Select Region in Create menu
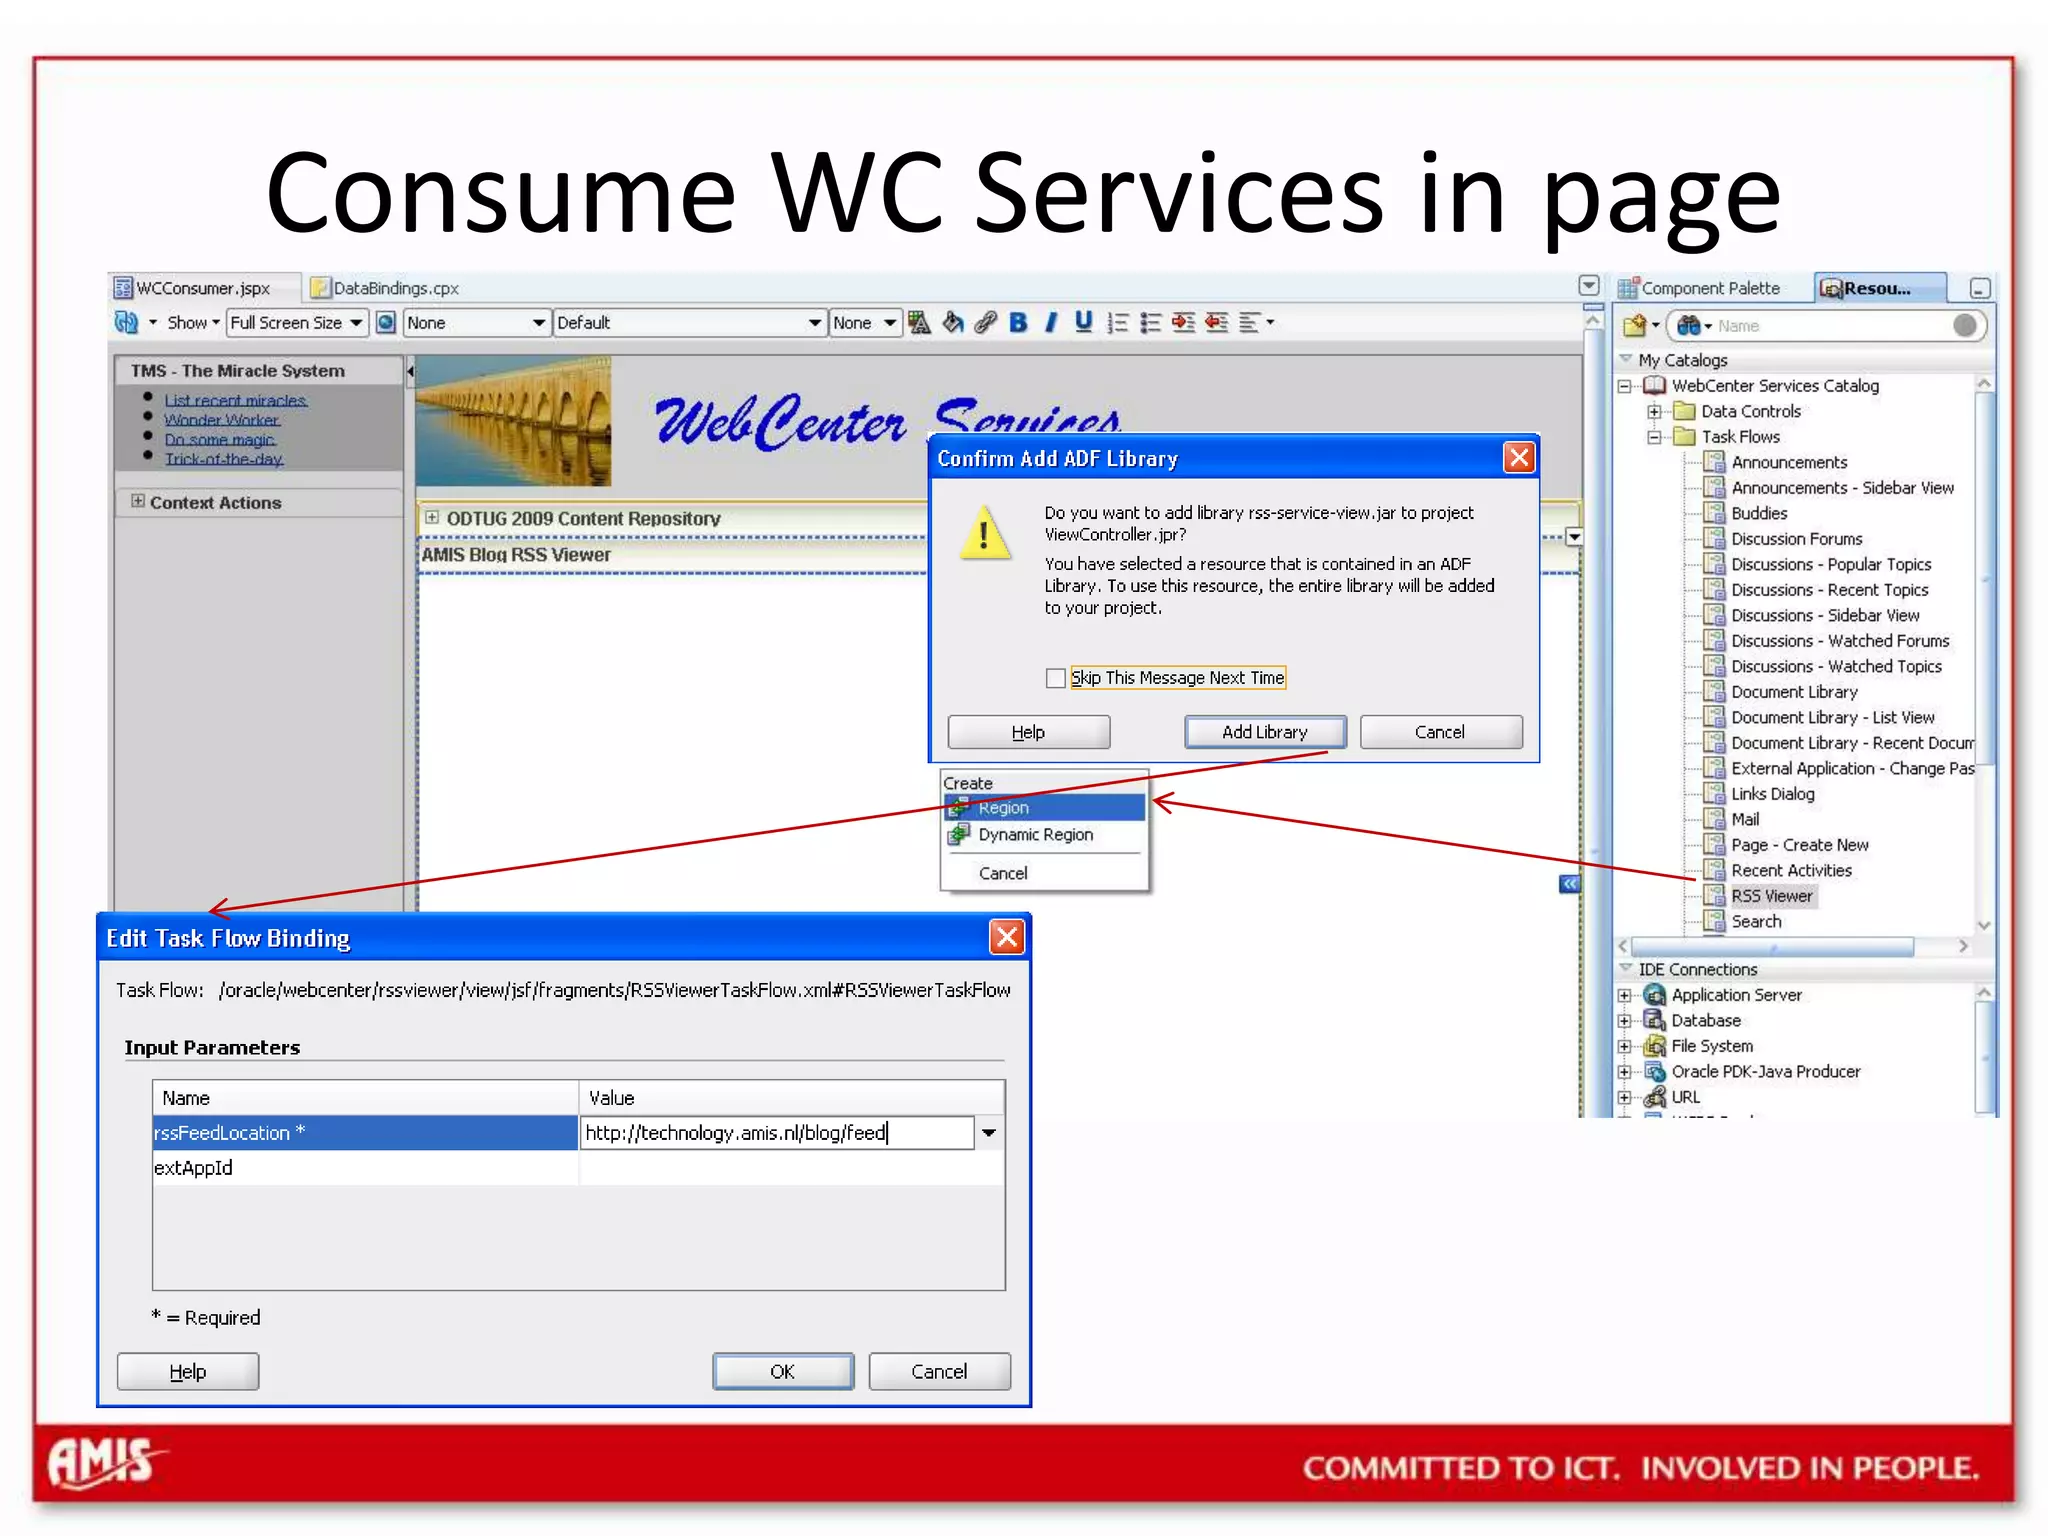The image size is (2048, 1536). click(1045, 807)
